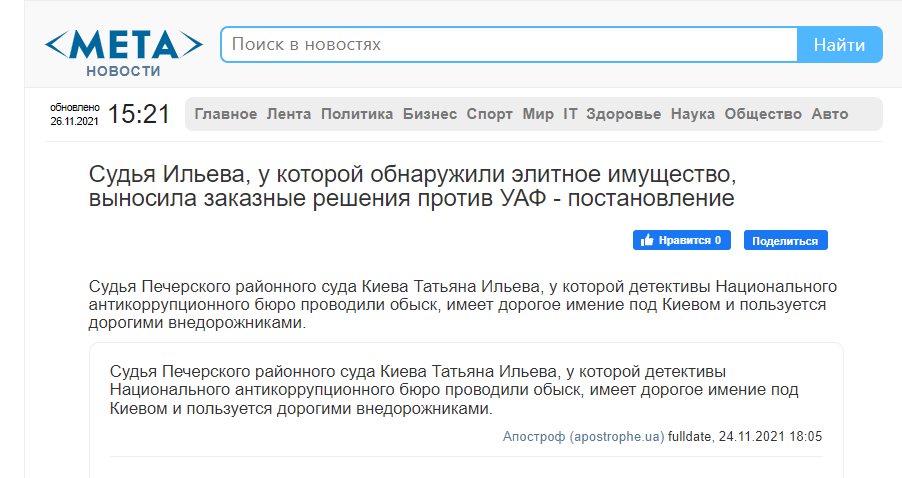902x478 pixels.
Task: Focus the Поиск в новостях search field
Action: coord(508,45)
